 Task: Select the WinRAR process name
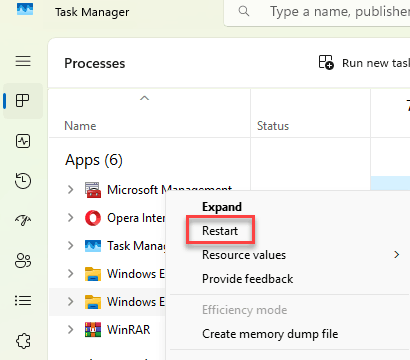[129, 330]
